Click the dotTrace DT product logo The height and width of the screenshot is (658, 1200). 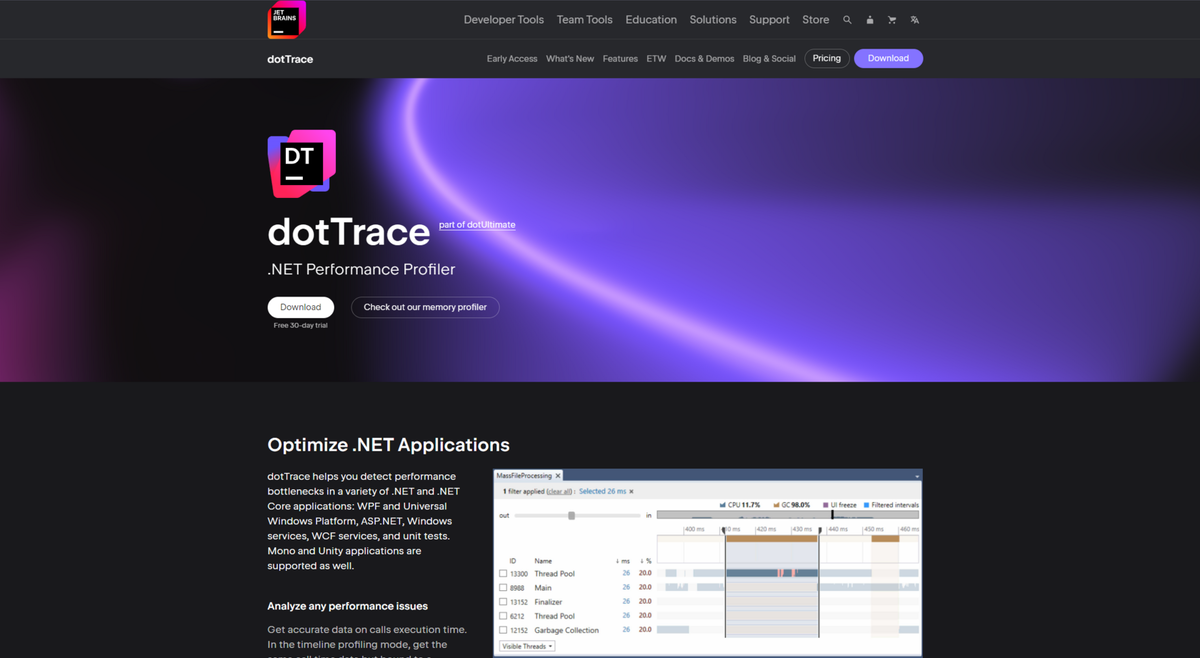coord(302,163)
